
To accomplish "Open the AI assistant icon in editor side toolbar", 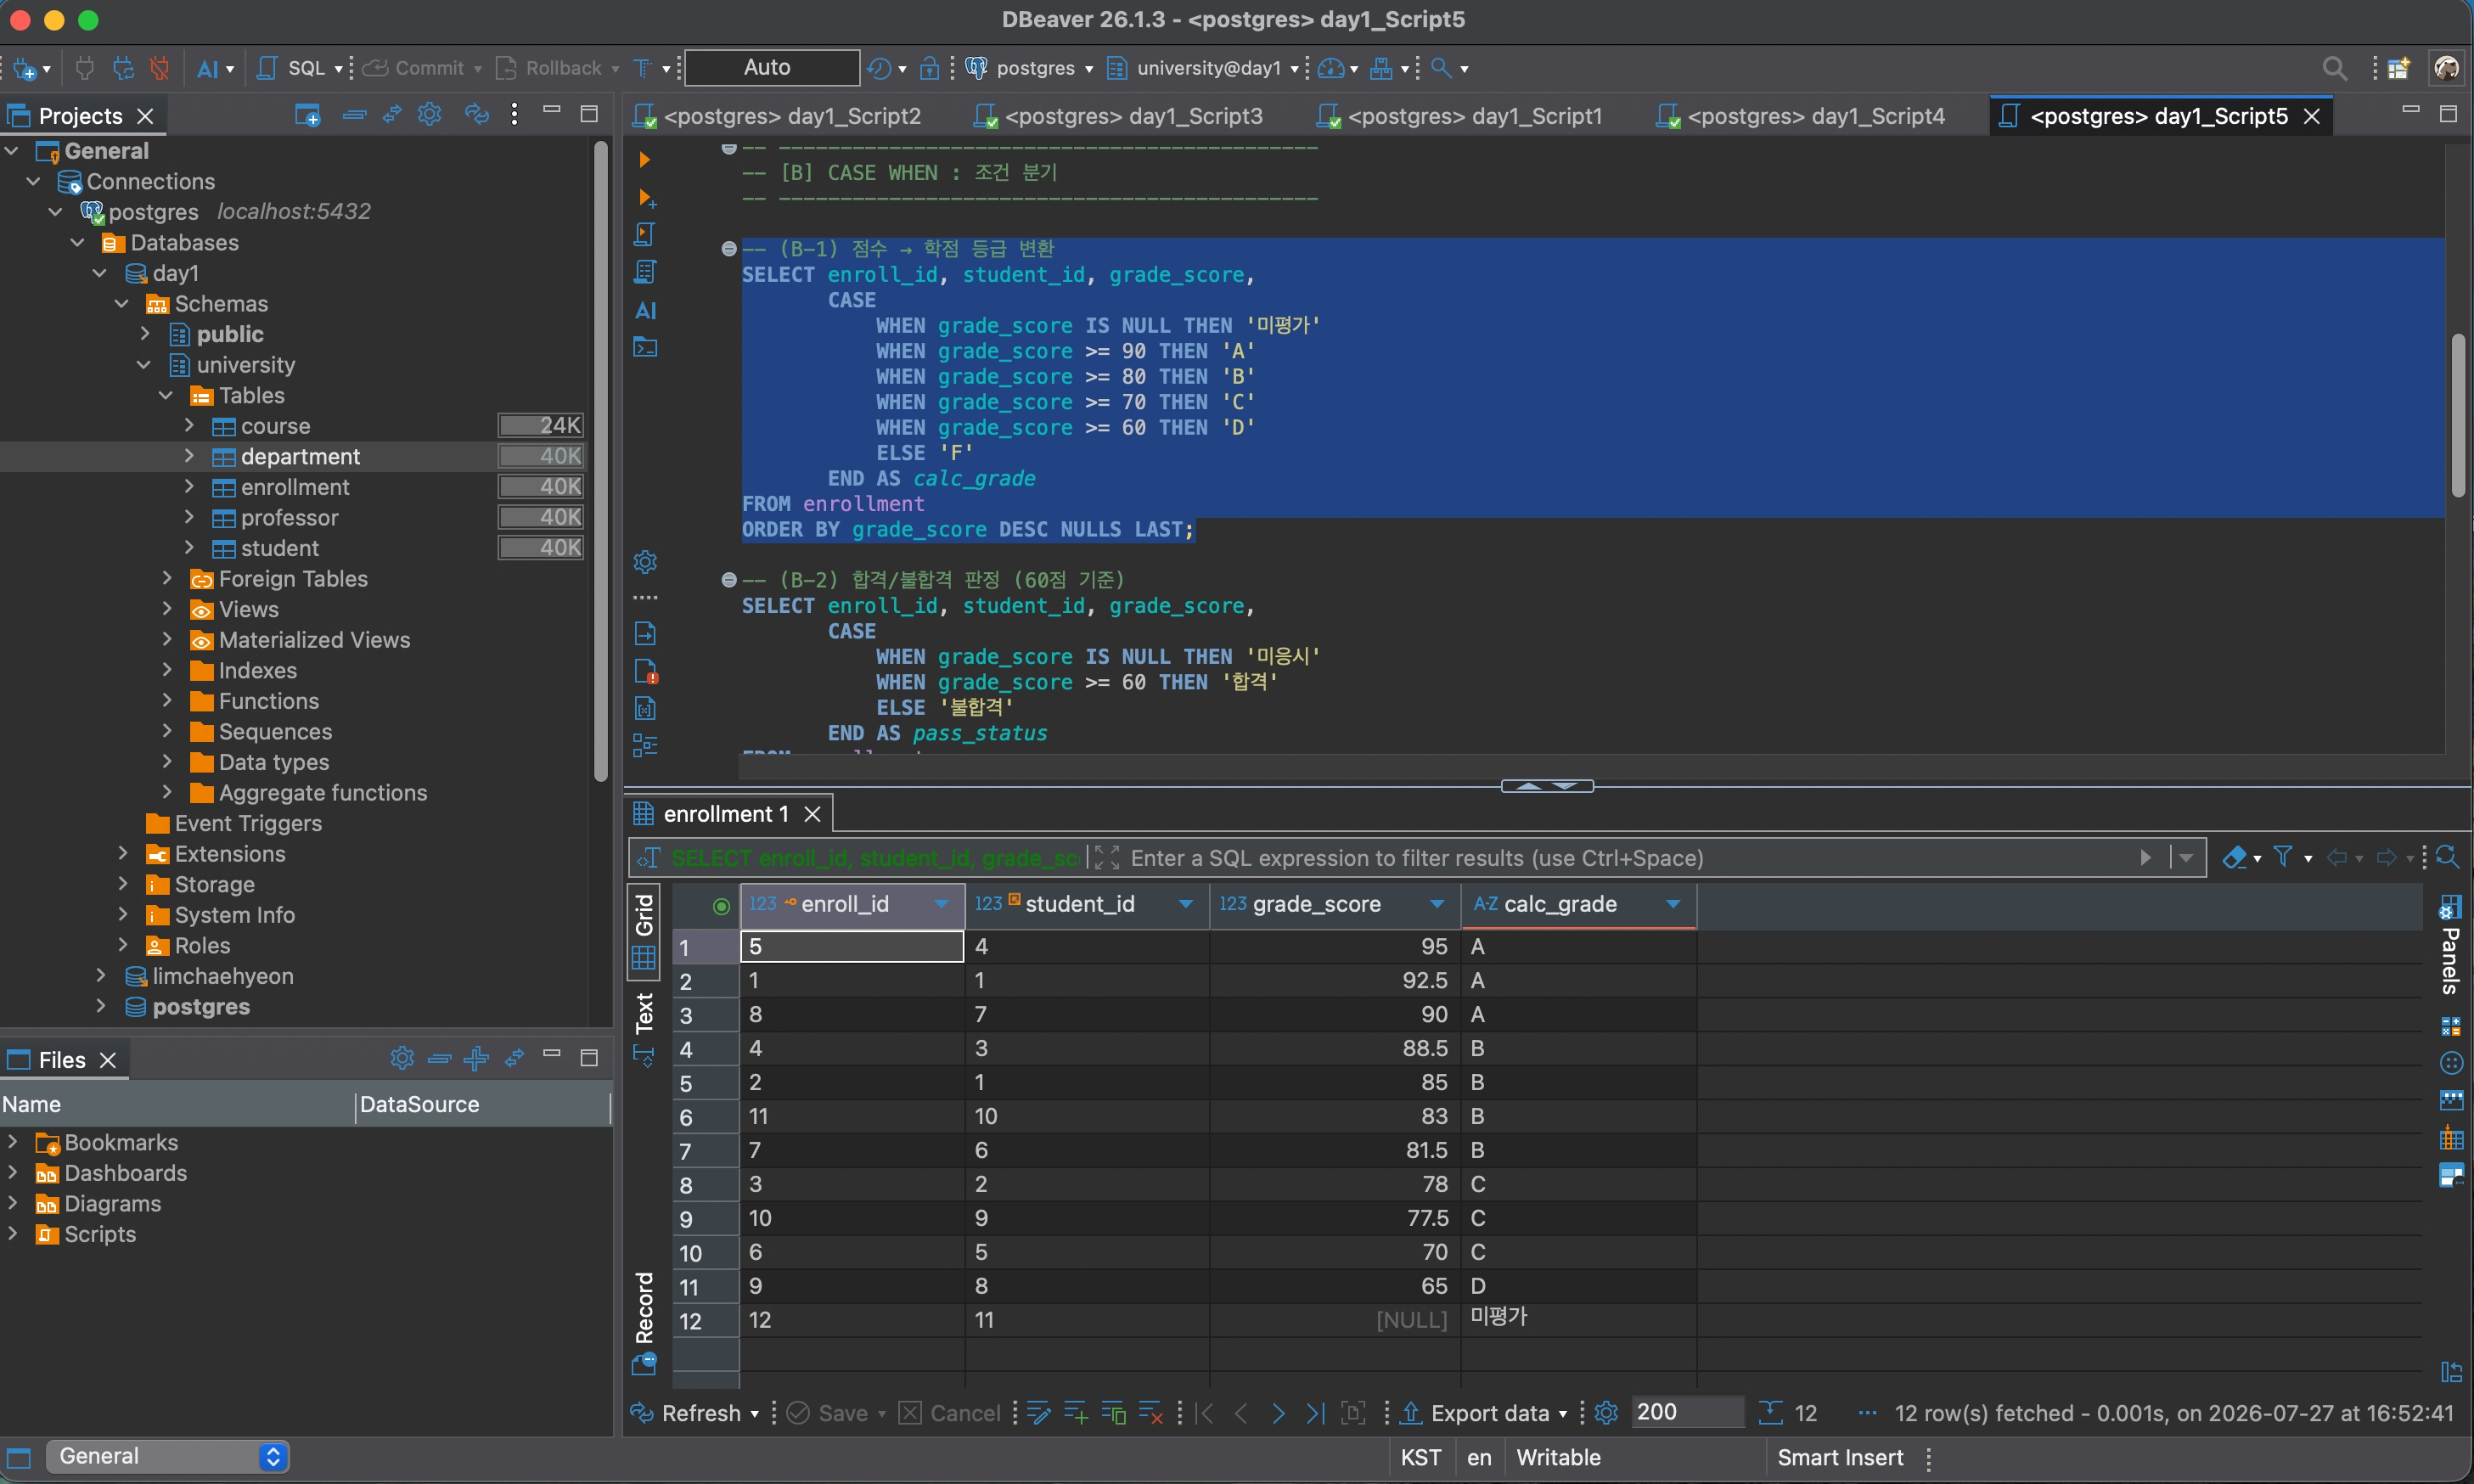I will coord(645,310).
